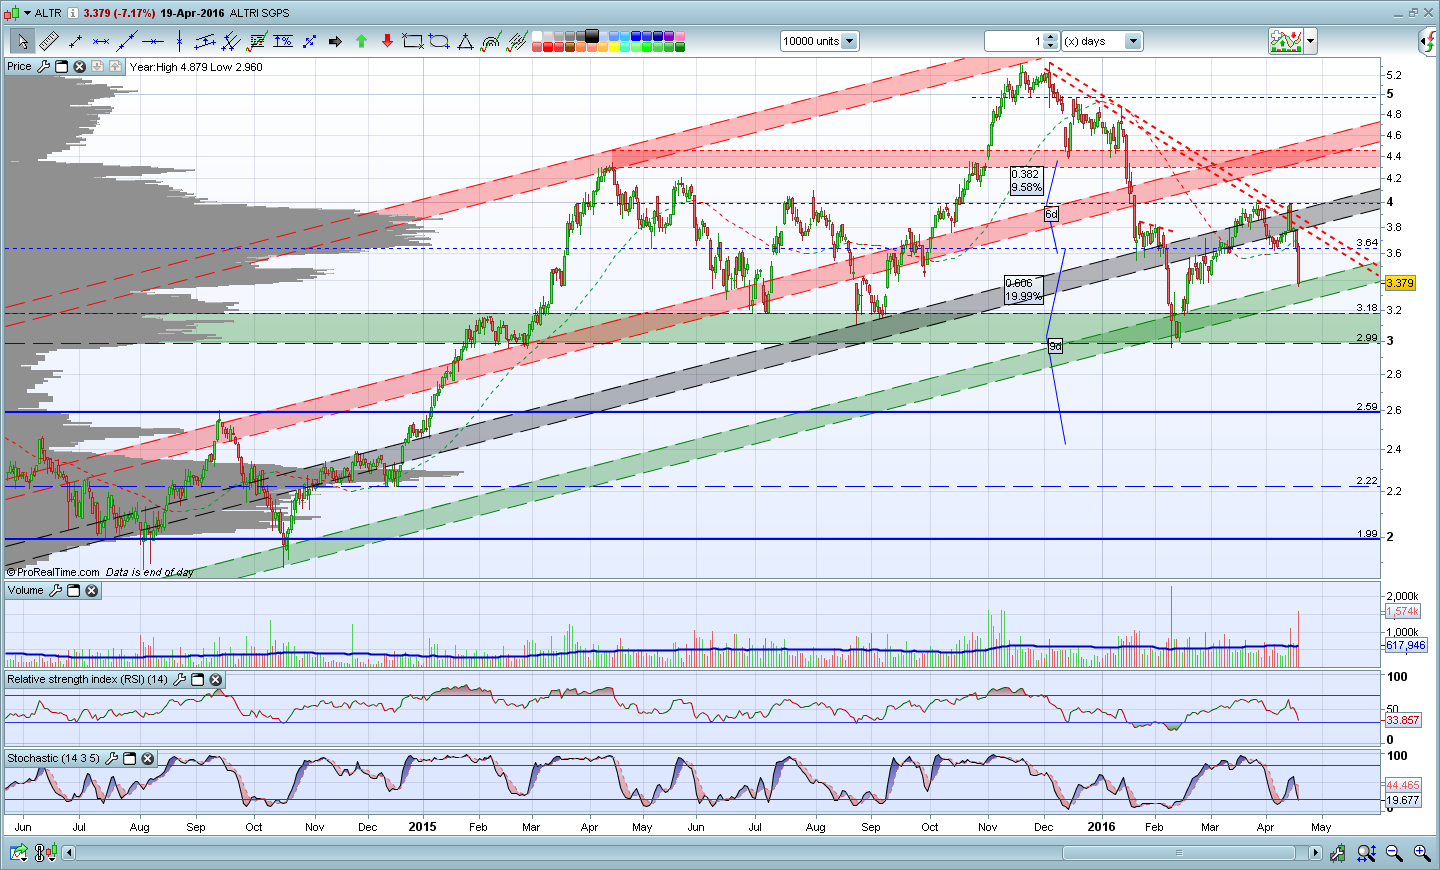Viewport: 1440px width, 870px height.
Task: Choose the parallel channel tool
Action: [205, 41]
